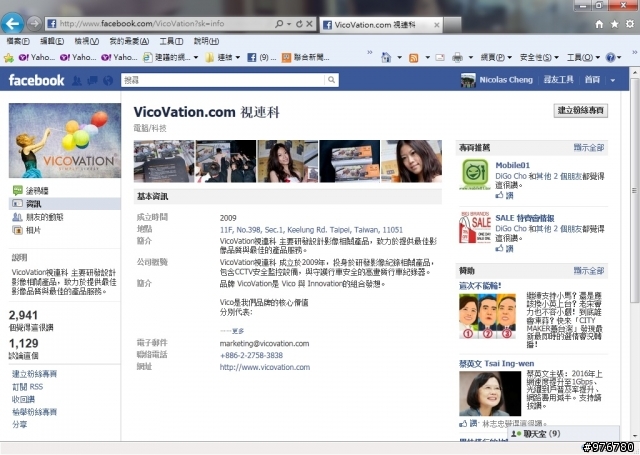This screenshot has width=640, height=455.
Task: Close the VicoVation.com browser tab
Action: point(436,25)
